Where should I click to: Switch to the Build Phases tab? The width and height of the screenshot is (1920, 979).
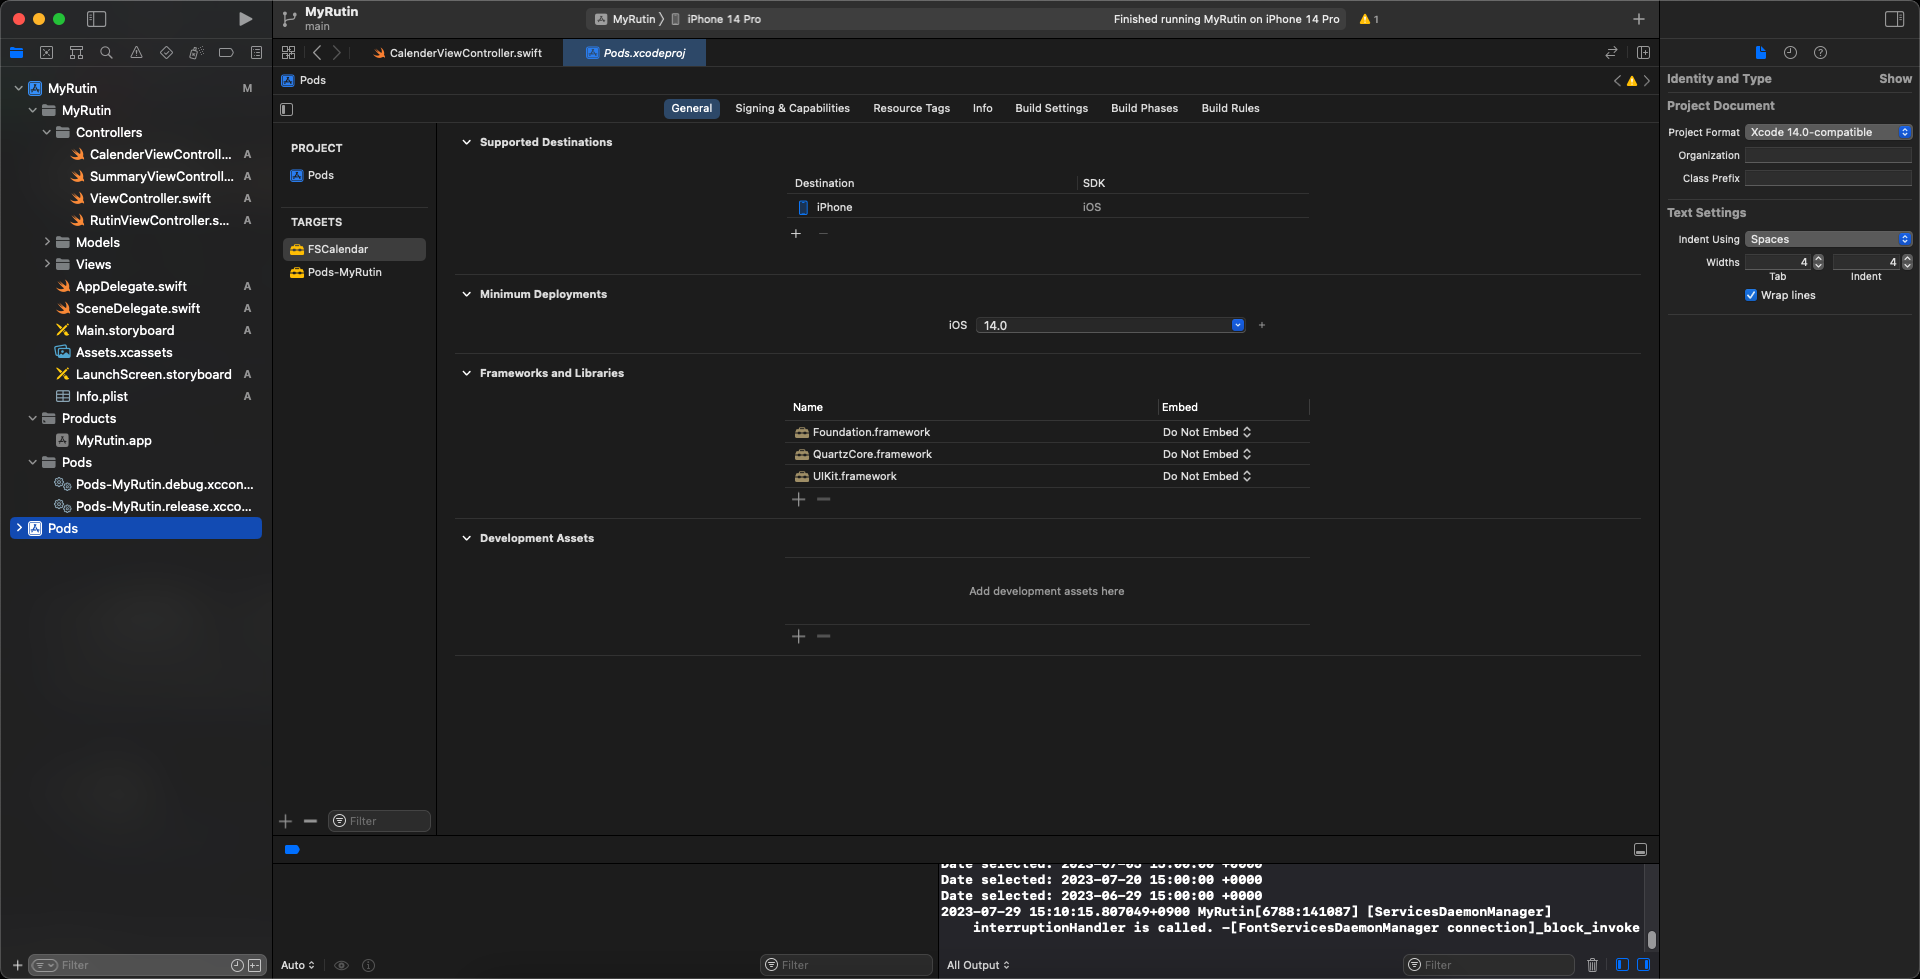pos(1144,108)
